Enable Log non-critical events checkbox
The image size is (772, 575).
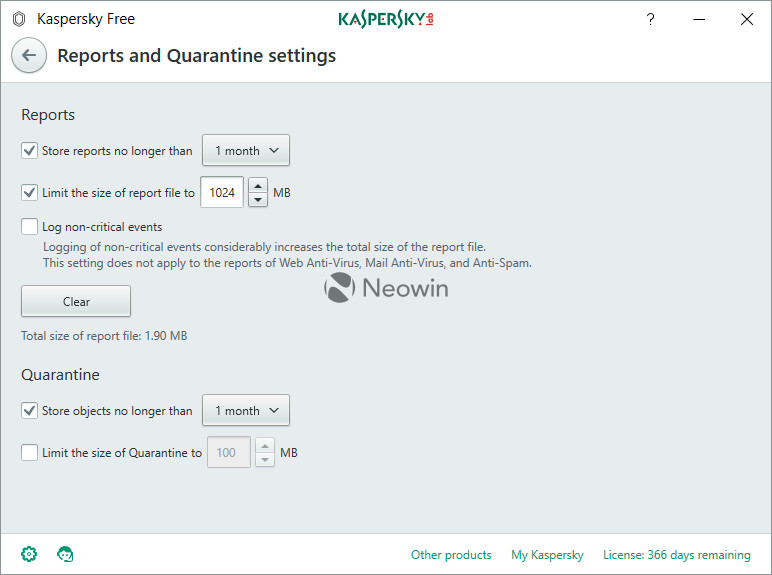(30, 226)
